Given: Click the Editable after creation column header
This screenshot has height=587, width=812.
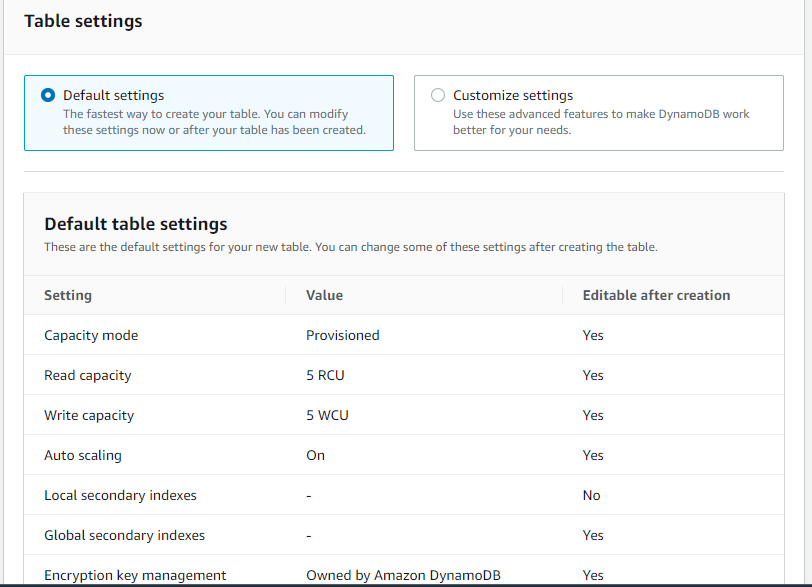Looking at the screenshot, I should 656,295.
